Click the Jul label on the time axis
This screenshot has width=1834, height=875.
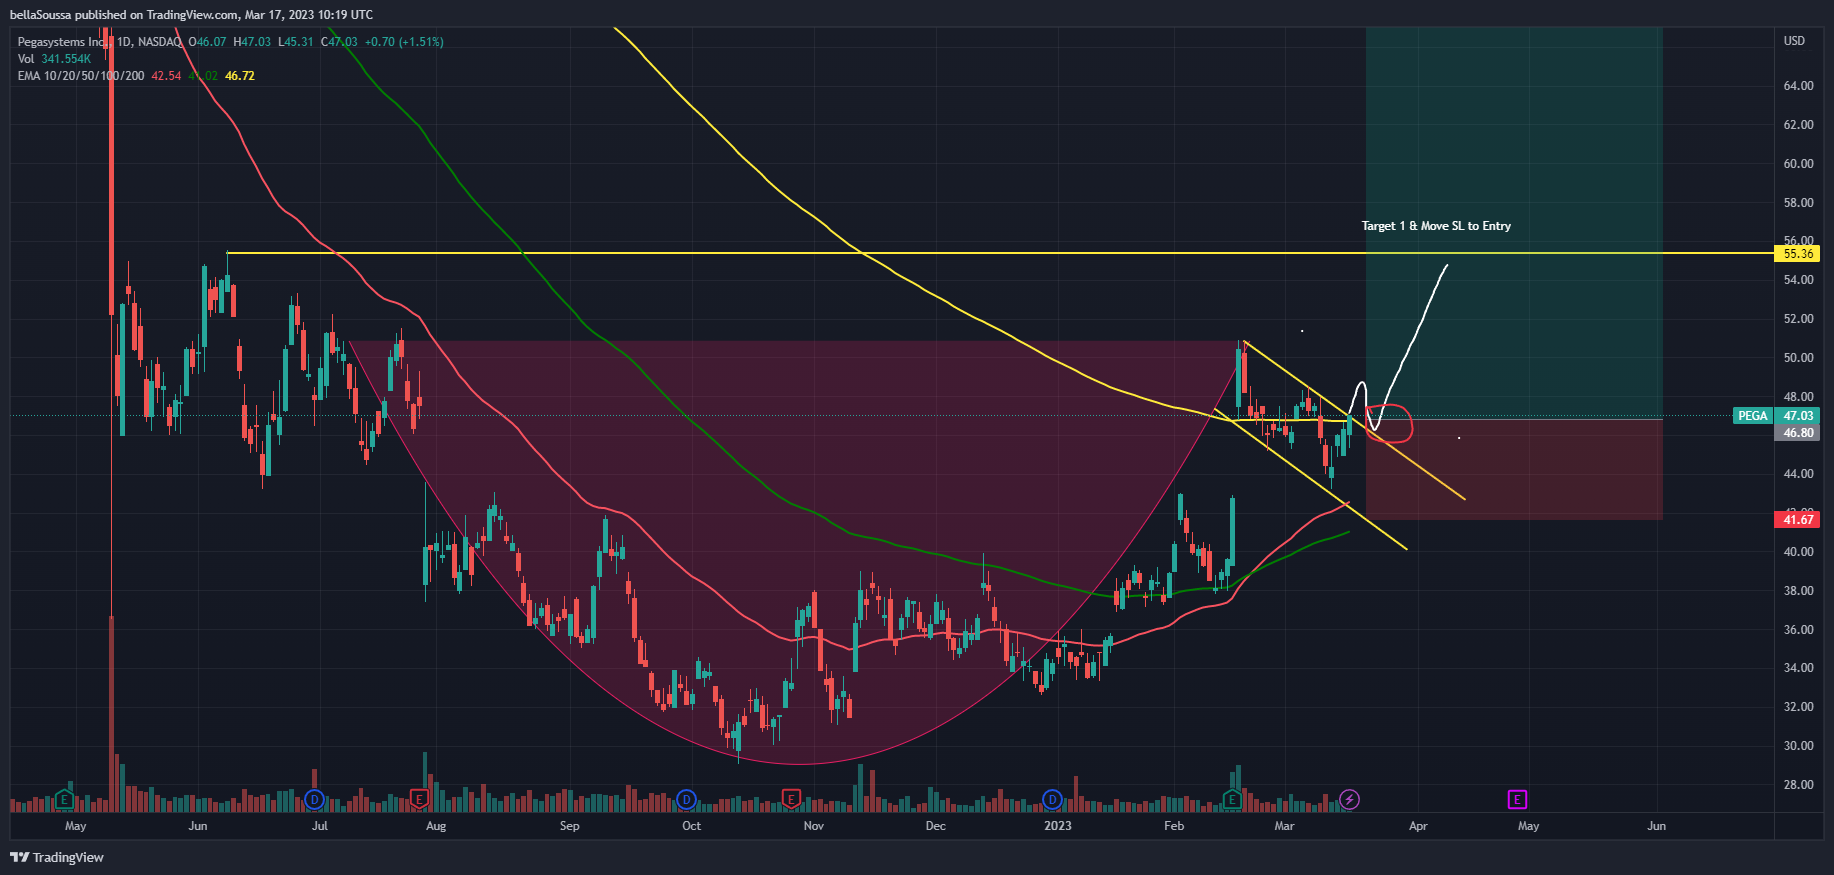click(320, 826)
